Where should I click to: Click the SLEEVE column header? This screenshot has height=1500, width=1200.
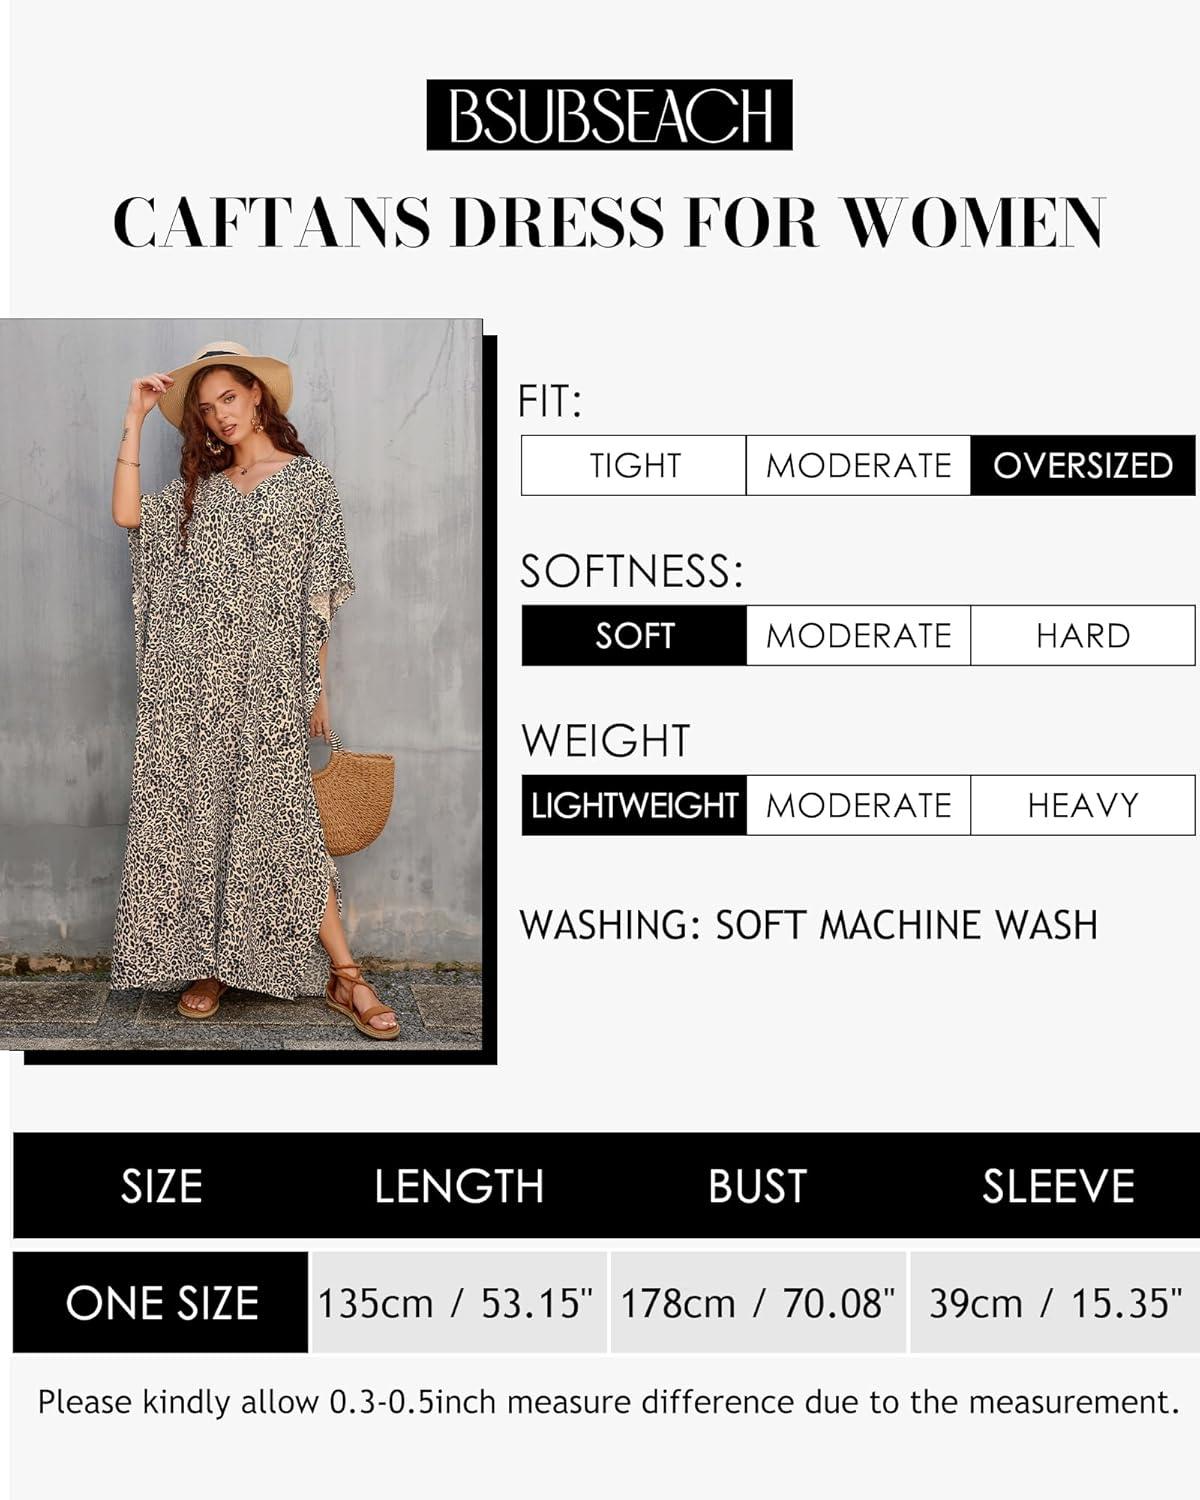(1058, 1186)
